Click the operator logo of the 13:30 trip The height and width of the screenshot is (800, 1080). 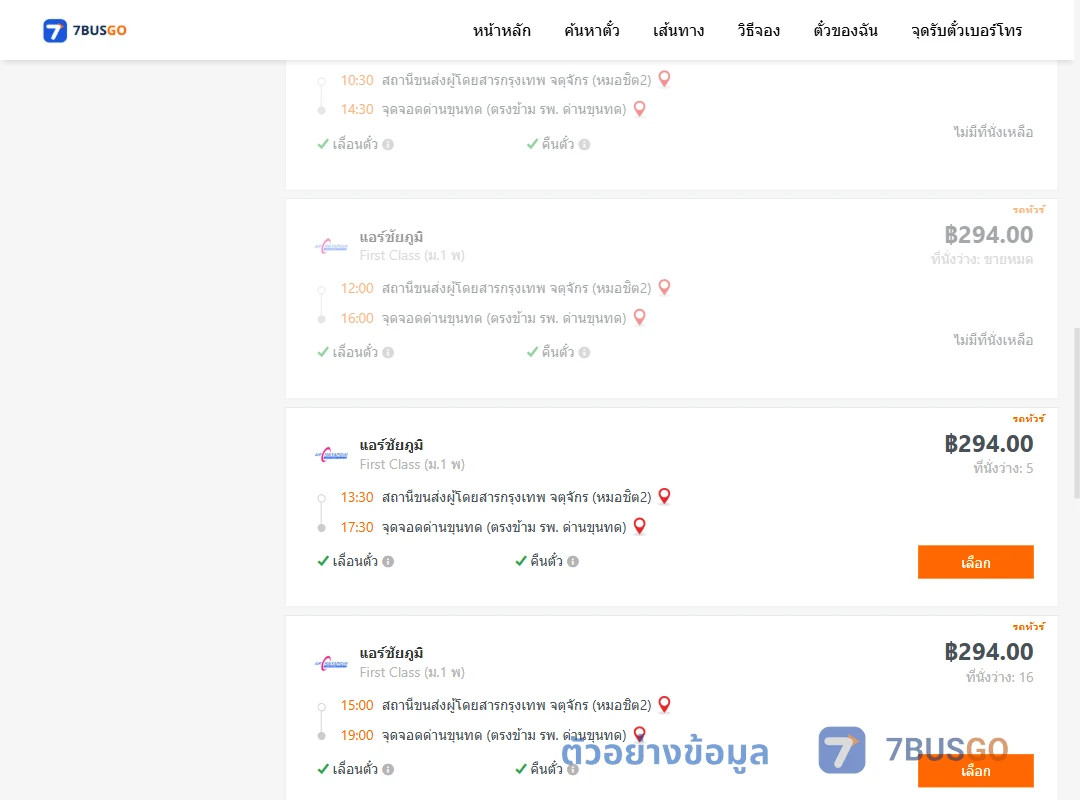point(331,455)
